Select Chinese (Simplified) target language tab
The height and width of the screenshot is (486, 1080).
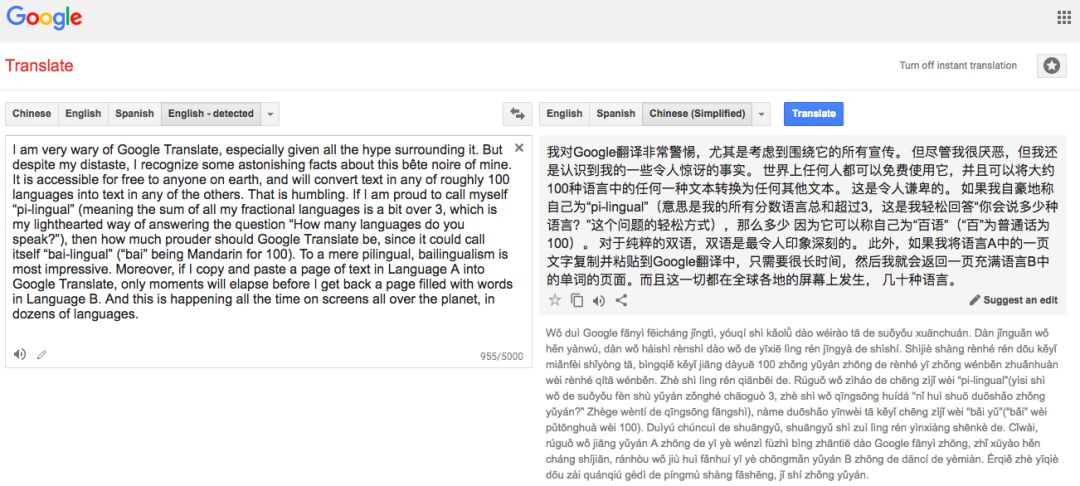pos(697,114)
